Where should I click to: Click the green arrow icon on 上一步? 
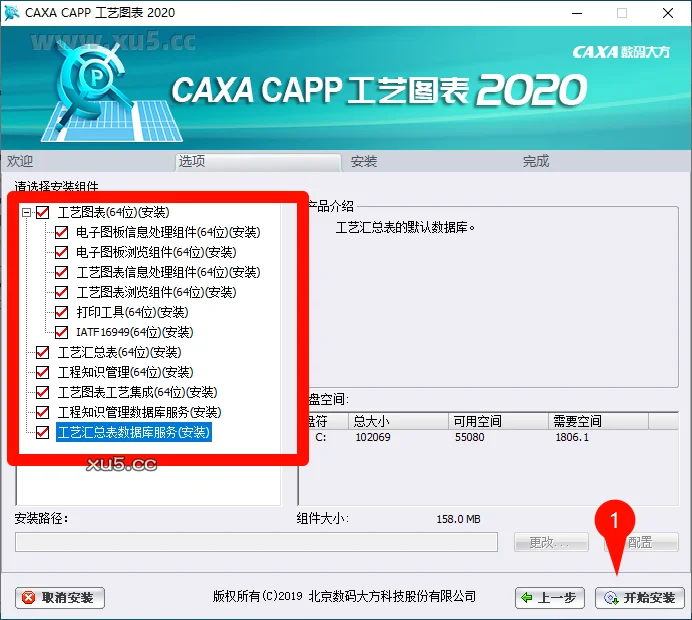click(527, 598)
